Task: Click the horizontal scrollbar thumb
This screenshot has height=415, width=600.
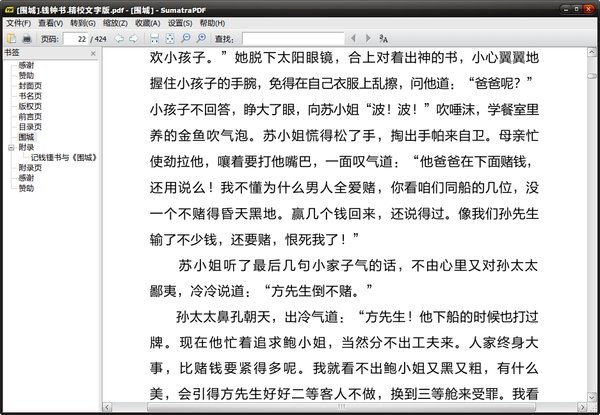Action: pyautogui.click(x=341, y=407)
